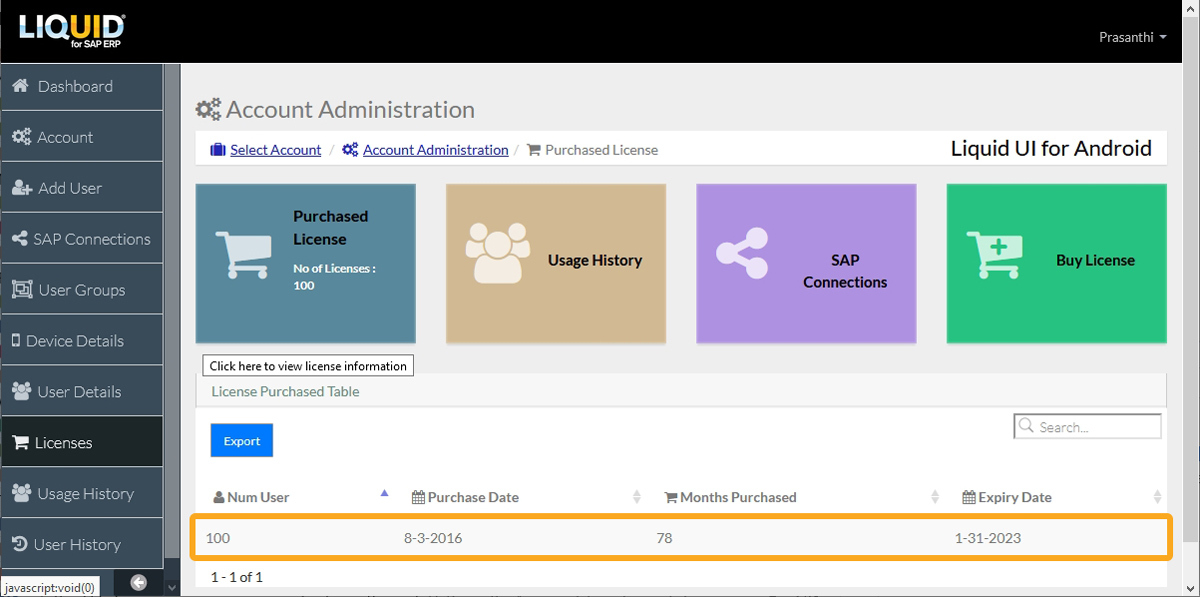Click the Export button
This screenshot has height=597, width=1200.
pos(242,441)
